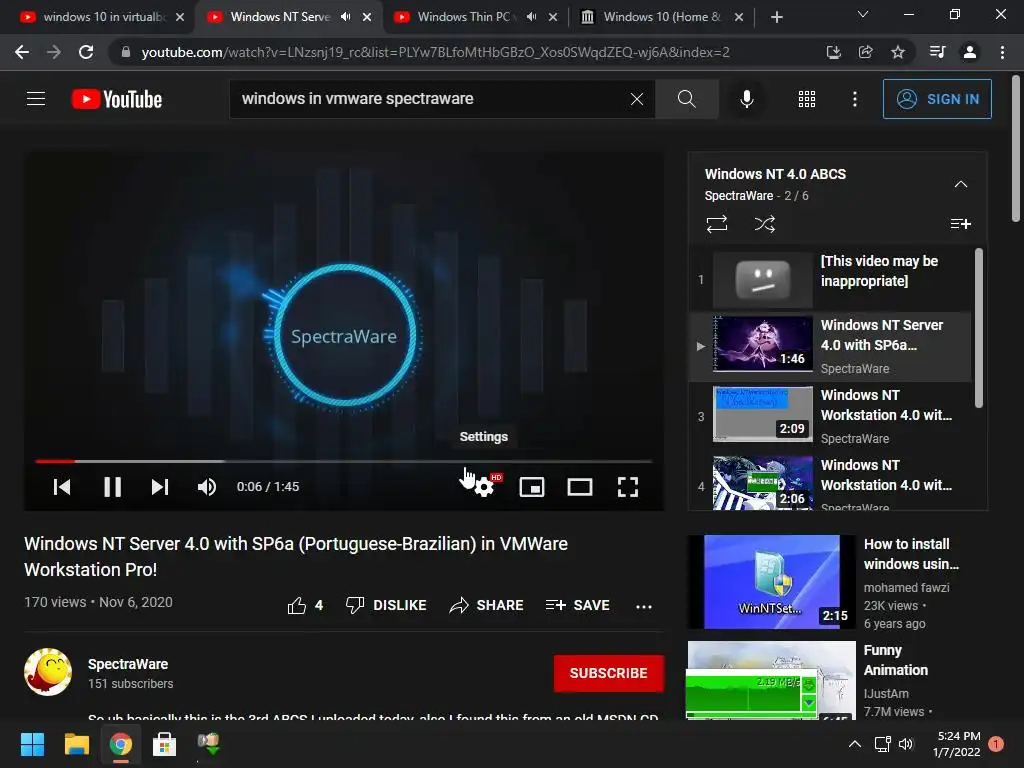View site information lock icon
This screenshot has height=768, width=1024.
pos(125,52)
